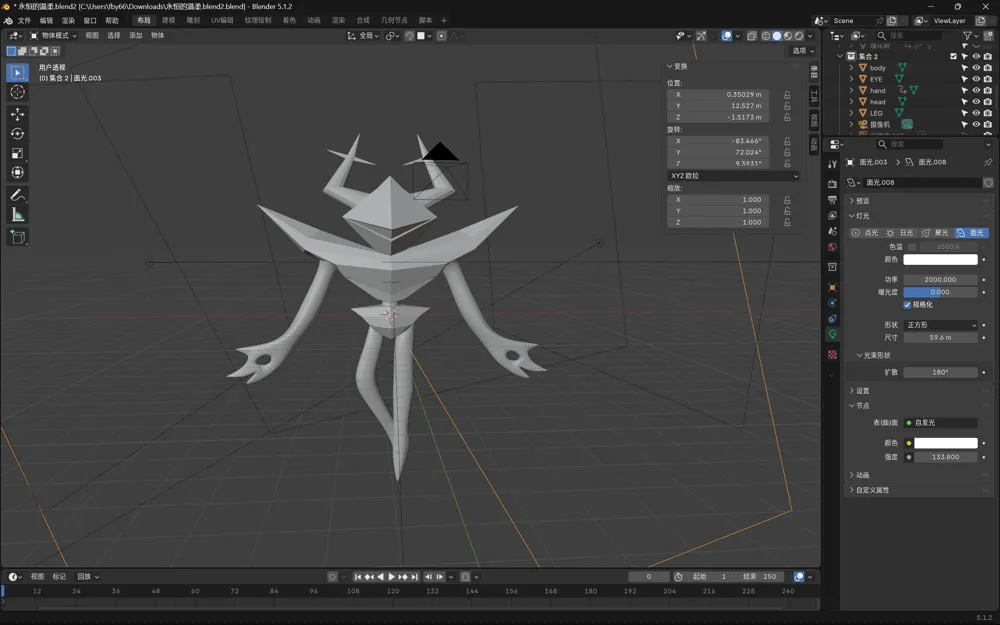Select the Rotate tool
This screenshot has width=1000, height=625.
pos(17,134)
